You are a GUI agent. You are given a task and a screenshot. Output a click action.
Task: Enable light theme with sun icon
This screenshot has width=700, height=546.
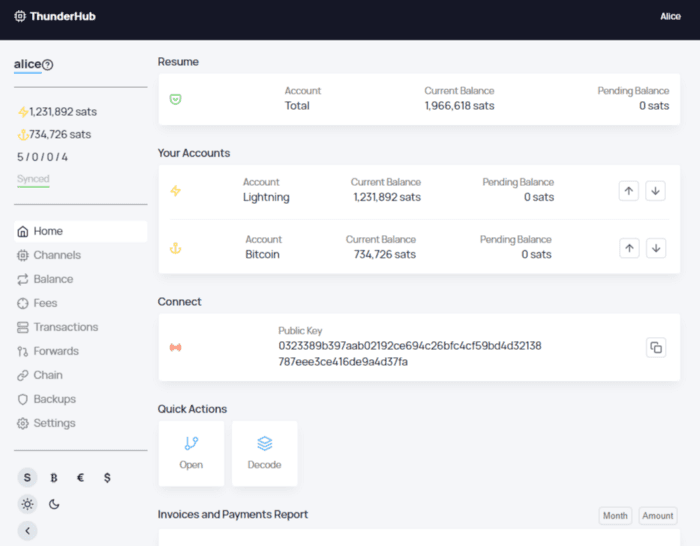click(x=27, y=504)
